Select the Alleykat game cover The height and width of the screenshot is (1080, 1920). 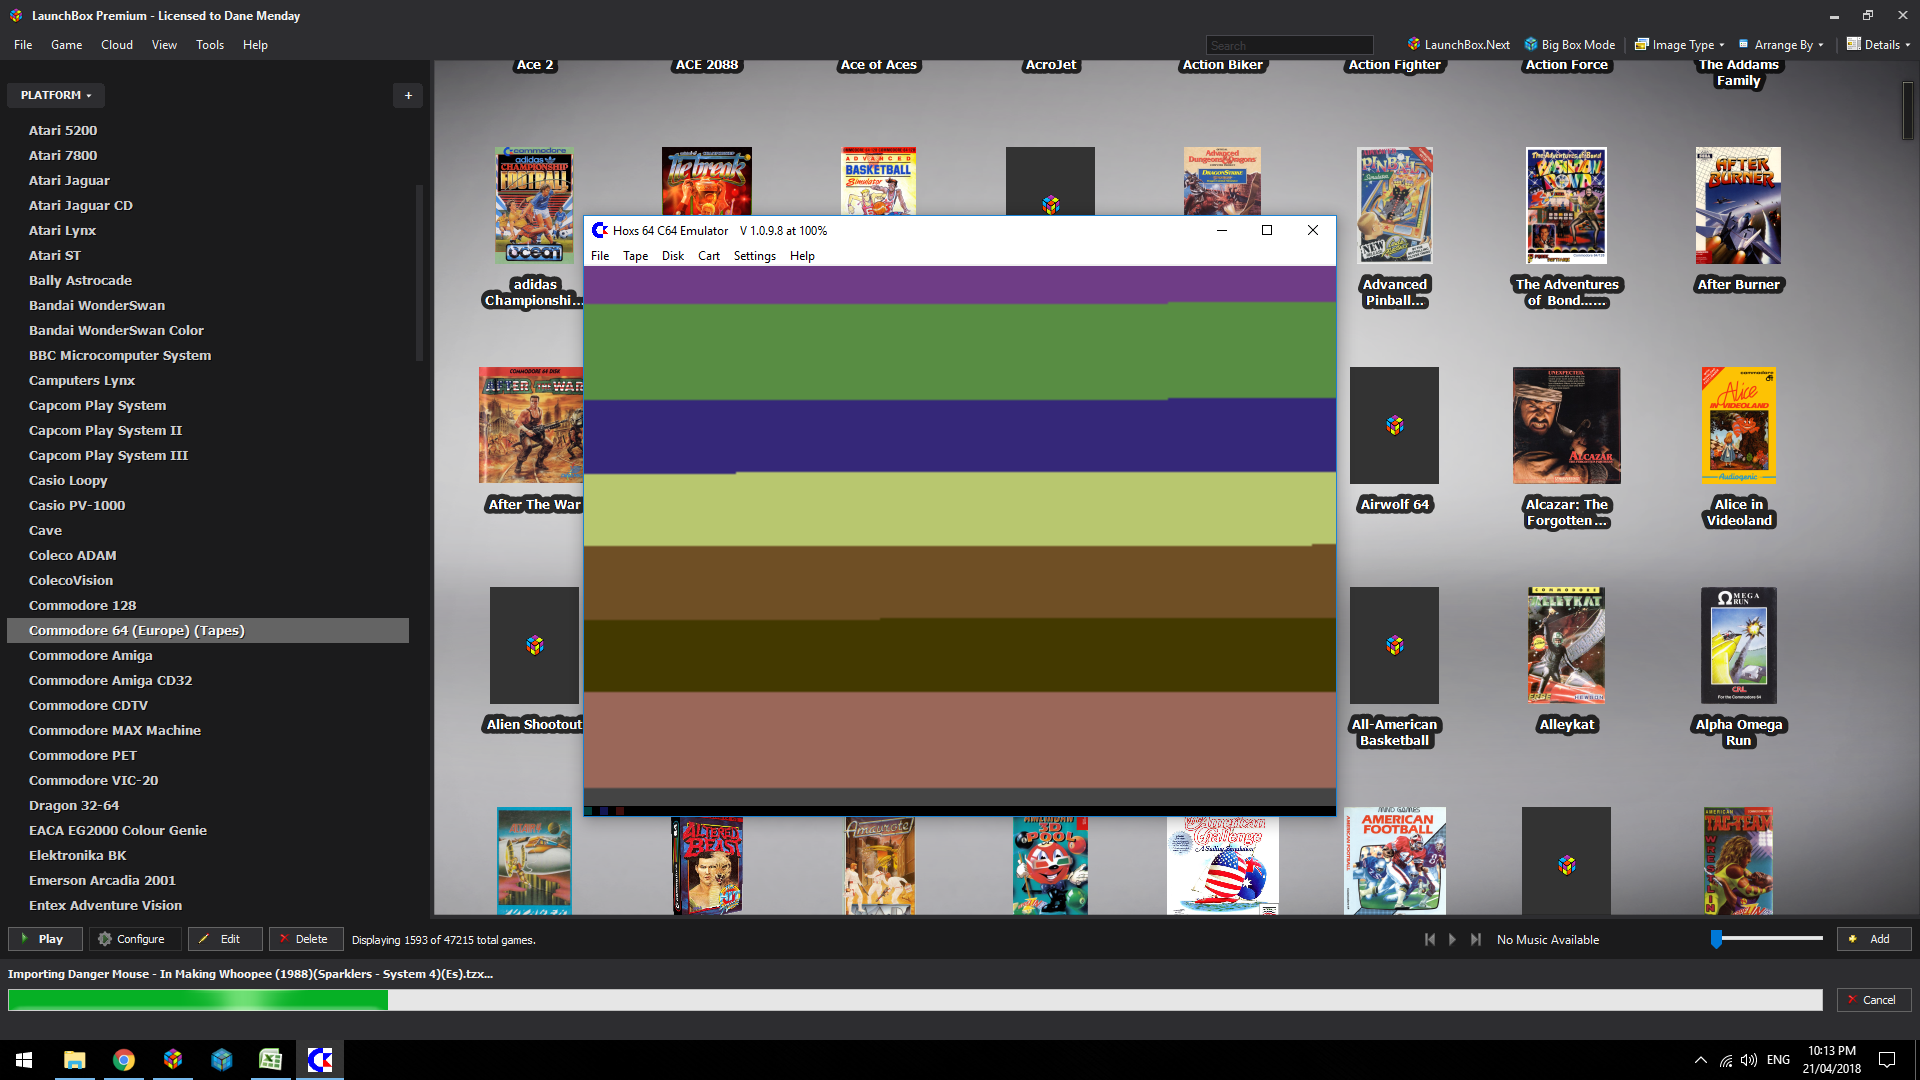coord(1566,645)
